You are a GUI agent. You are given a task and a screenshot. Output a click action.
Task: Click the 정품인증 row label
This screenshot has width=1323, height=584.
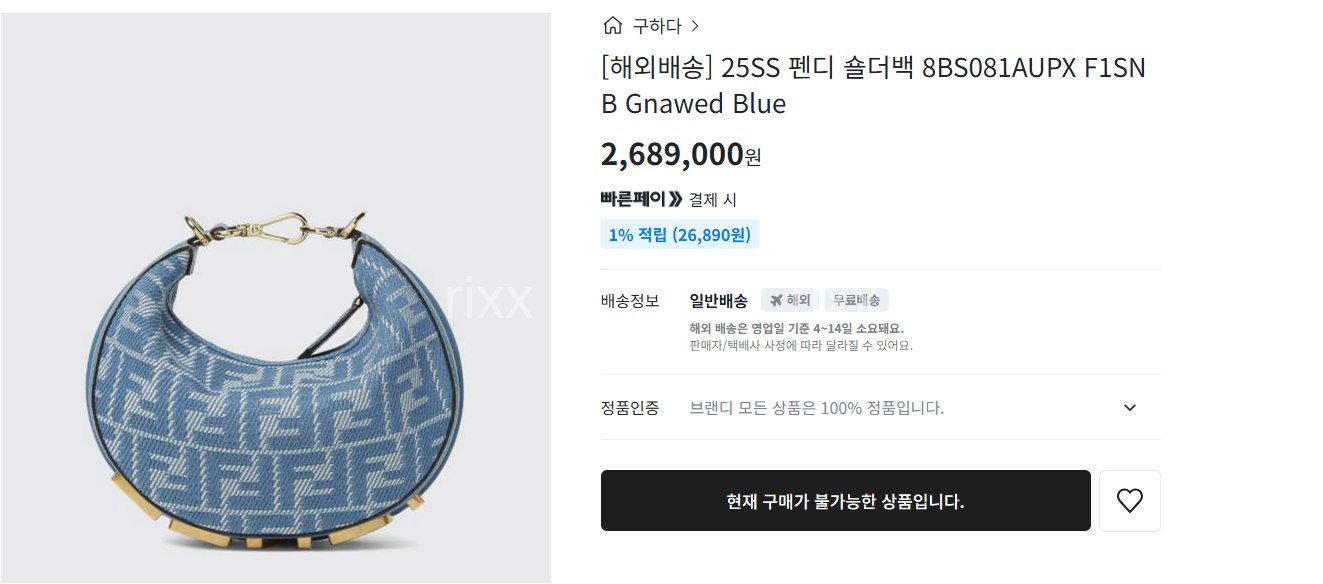tap(630, 407)
